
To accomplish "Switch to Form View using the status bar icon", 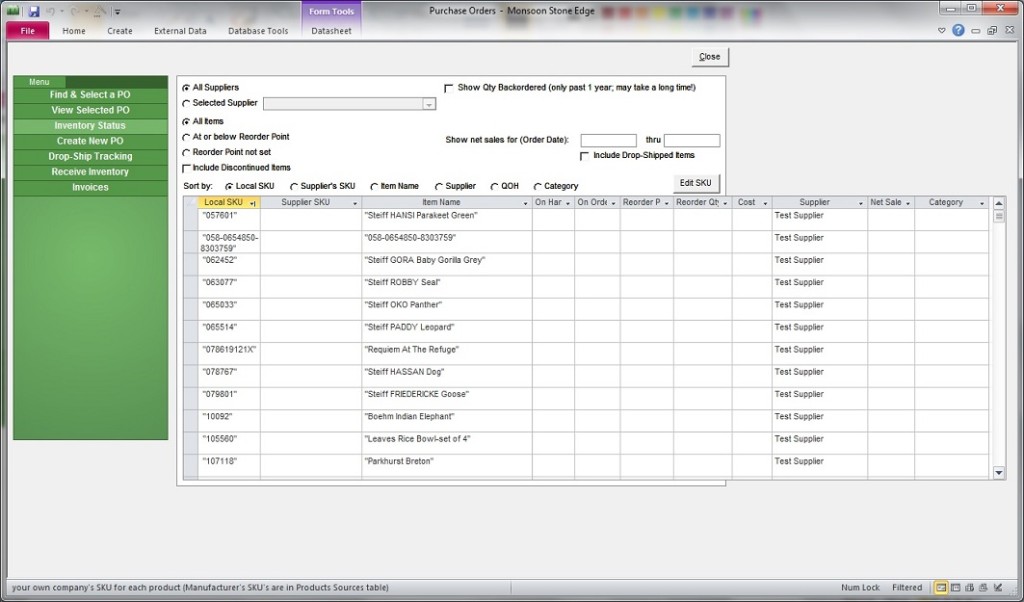I will [x=941, y=587].
